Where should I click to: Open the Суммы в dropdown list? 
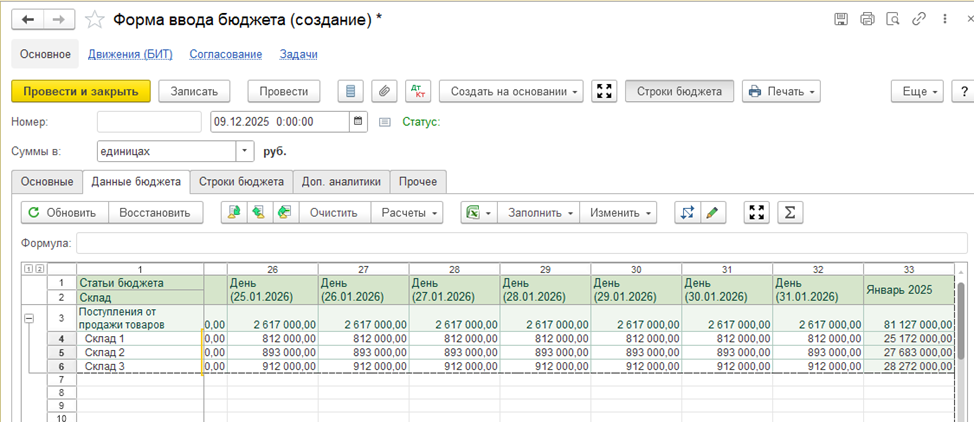coord(246,151)
